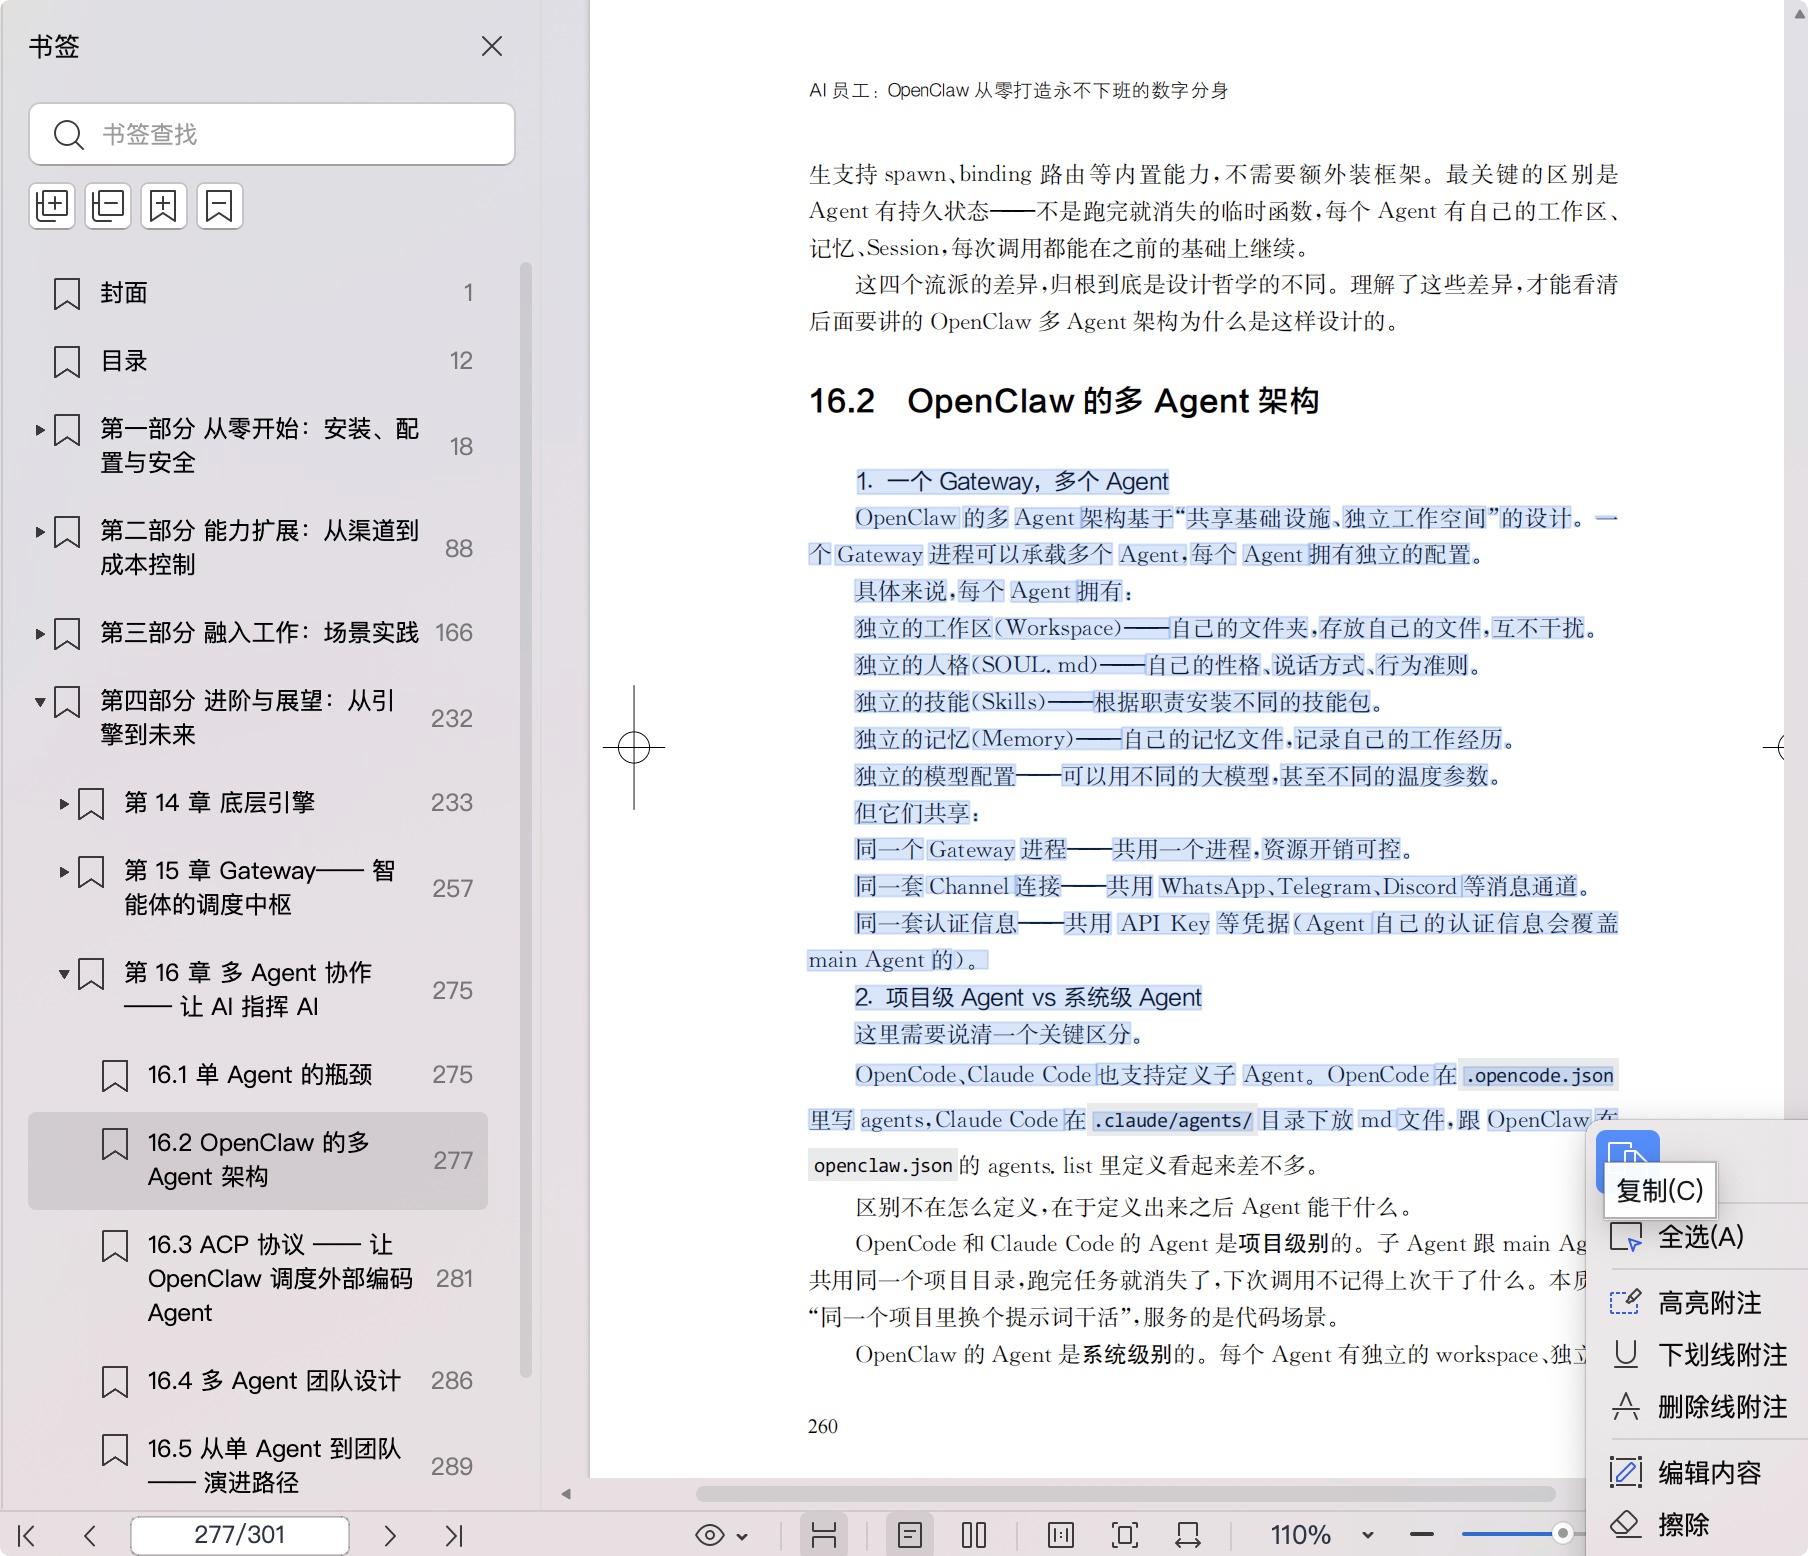This screenshot has height=1556, width=1808.
Task: Click subheading 2. 项目级 Agent vs 系统级 Agent
Action: tap(1028, 998)
